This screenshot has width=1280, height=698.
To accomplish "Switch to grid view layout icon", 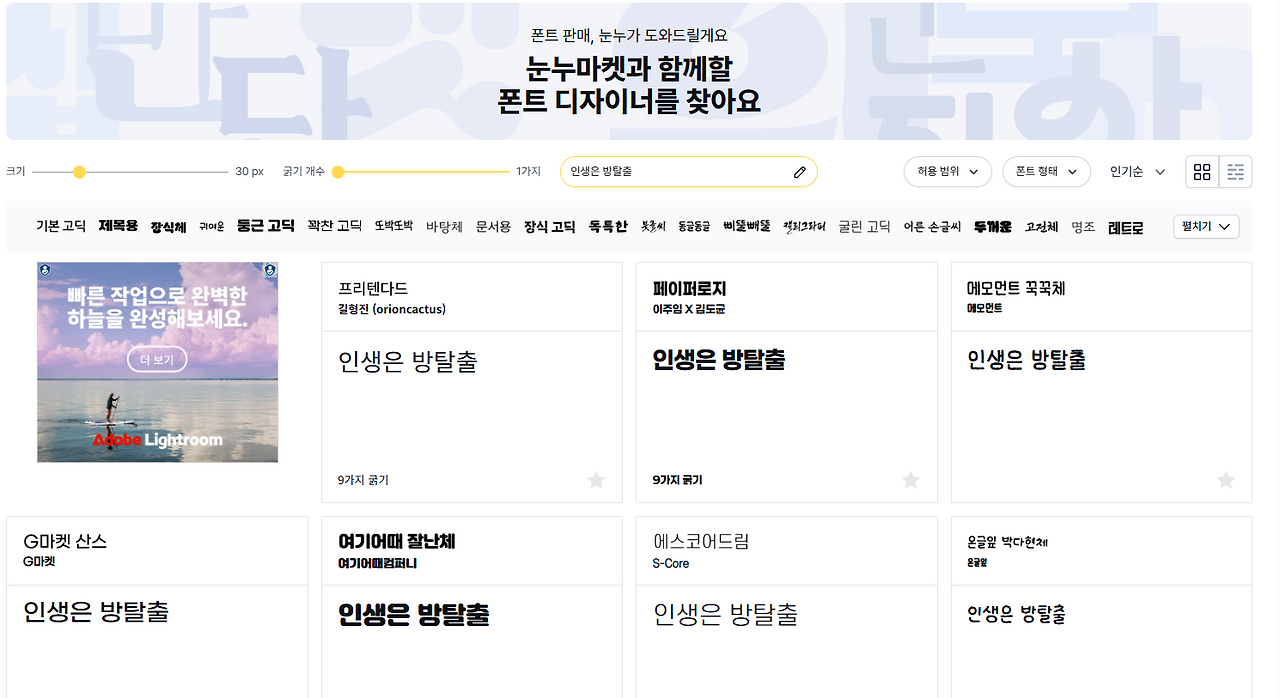I will (1202, 171).
